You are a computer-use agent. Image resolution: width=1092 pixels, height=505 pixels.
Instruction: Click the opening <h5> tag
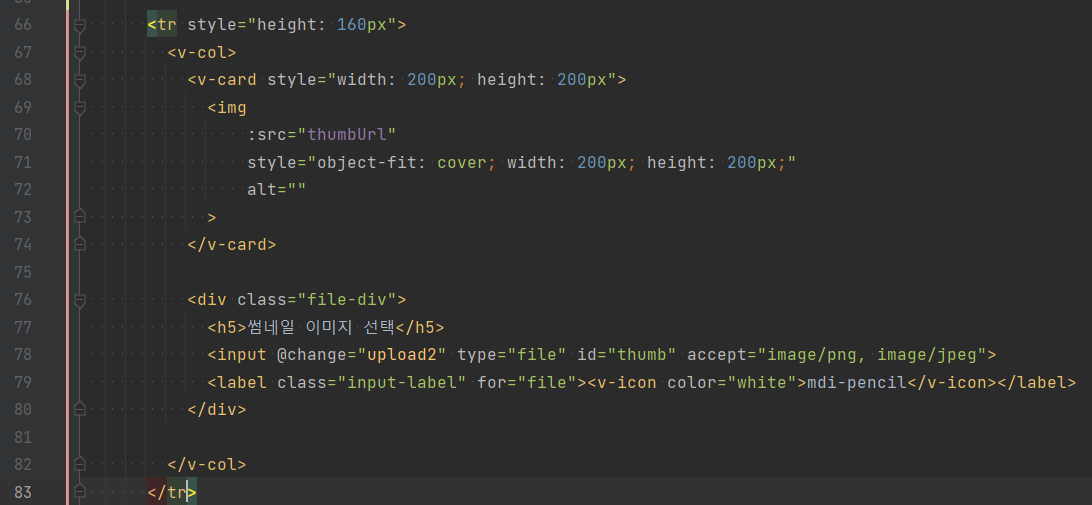[x=227, y=327]
